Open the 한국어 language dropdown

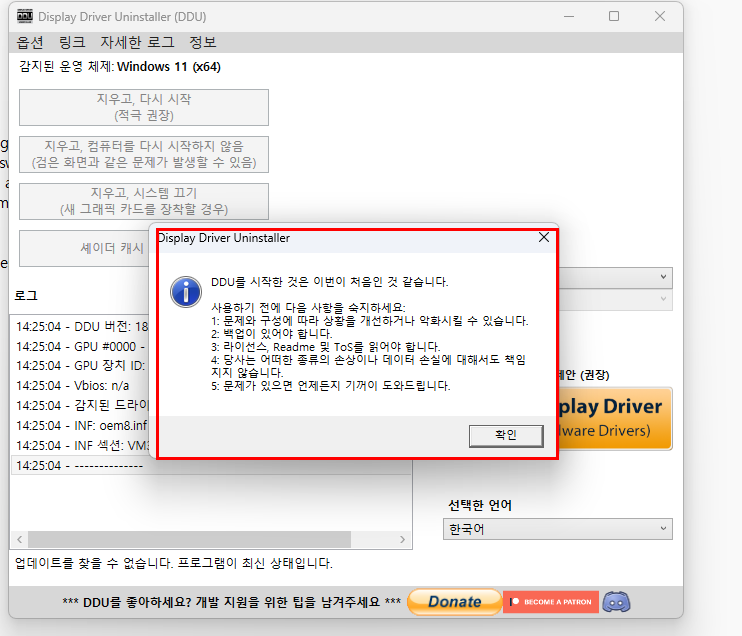coord(557,529)
